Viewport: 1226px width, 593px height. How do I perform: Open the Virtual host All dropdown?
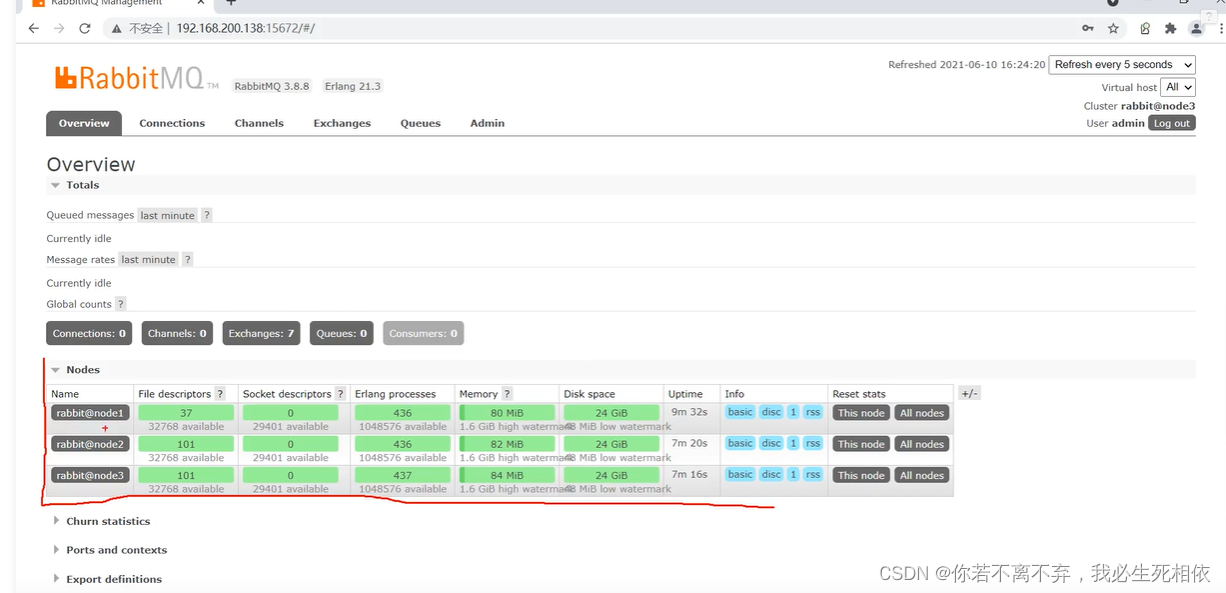pyautogui.click(x=1179, y=87)
